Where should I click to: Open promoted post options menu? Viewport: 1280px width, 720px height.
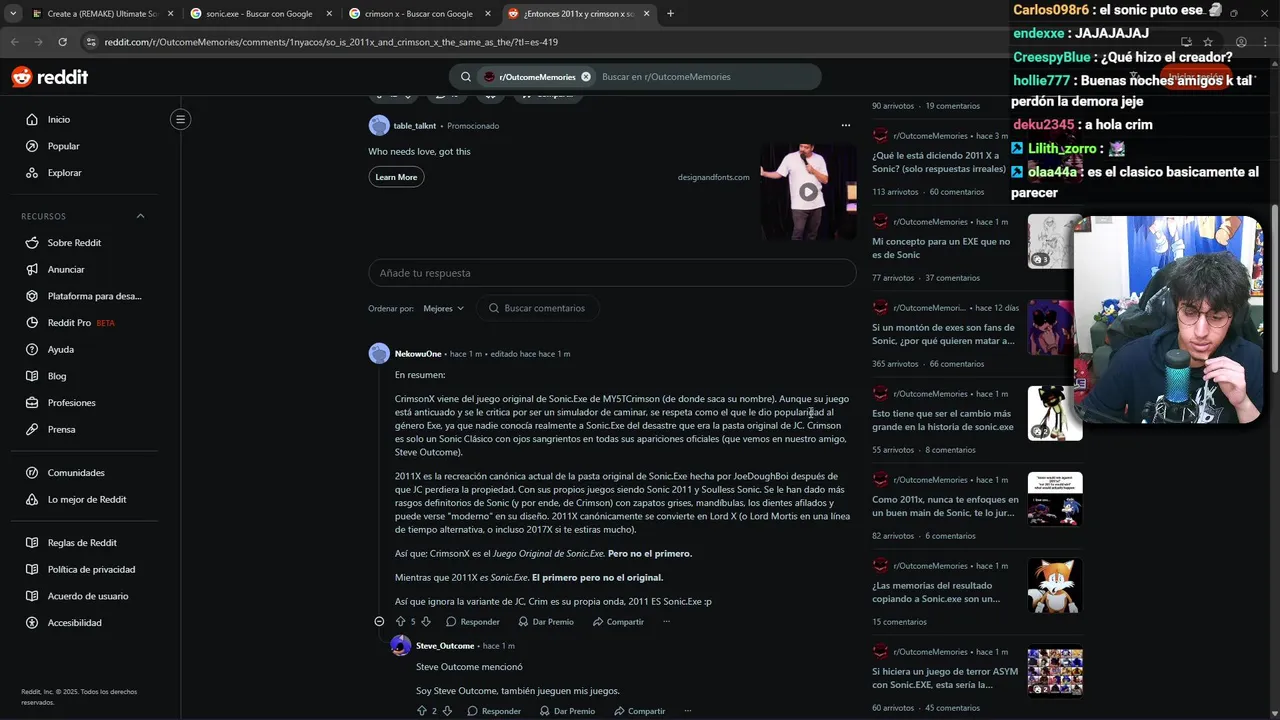click(x=846, y=125)
